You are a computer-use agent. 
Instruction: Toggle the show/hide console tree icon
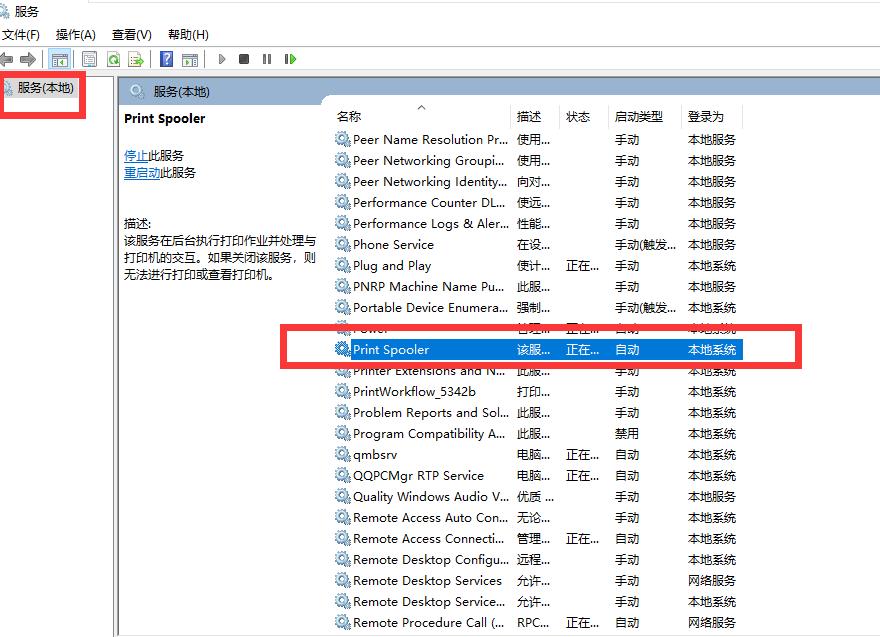click(60, 59)
